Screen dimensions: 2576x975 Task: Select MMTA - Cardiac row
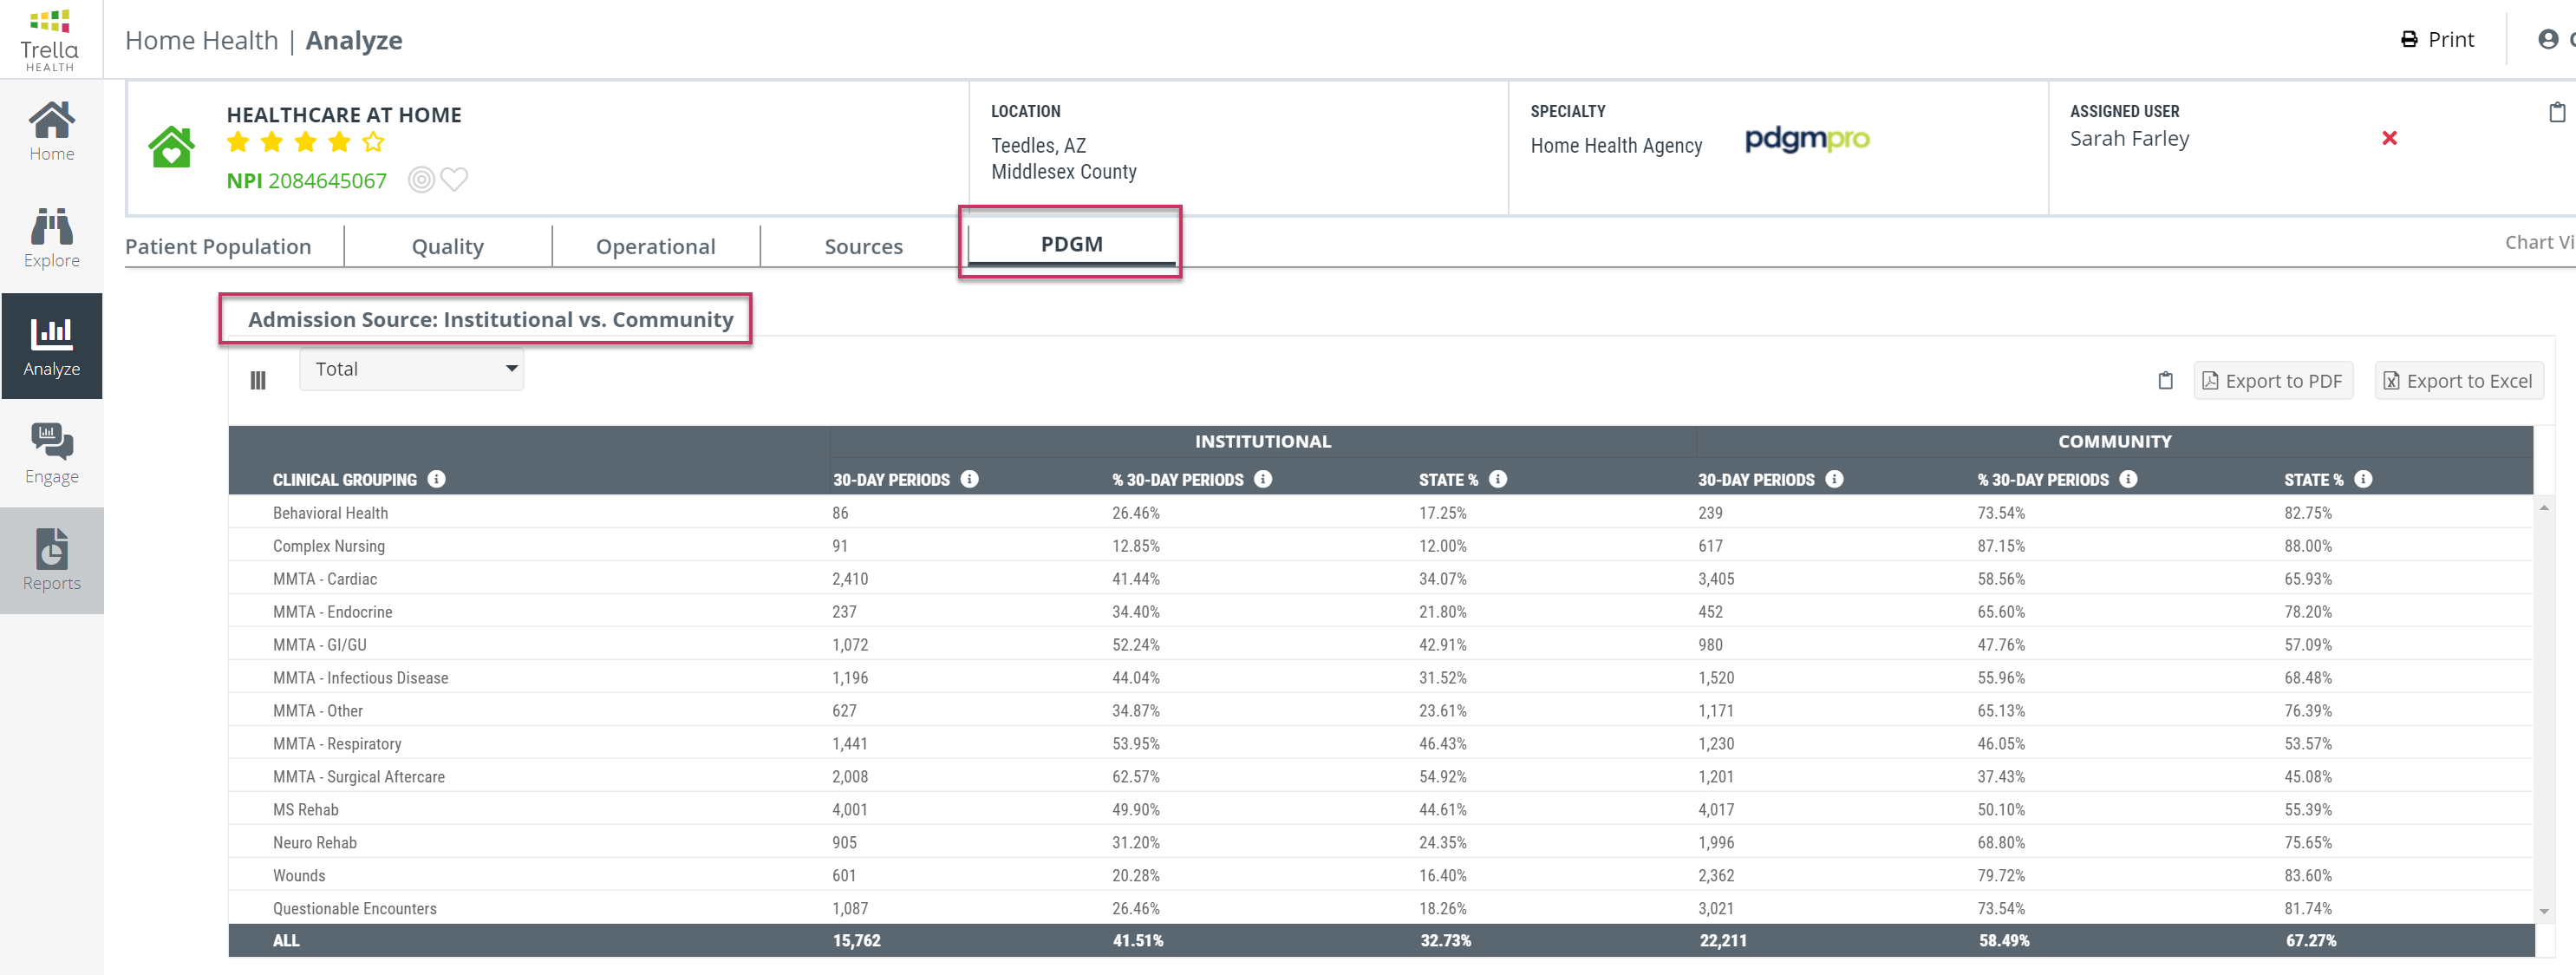click(1380, 578)
